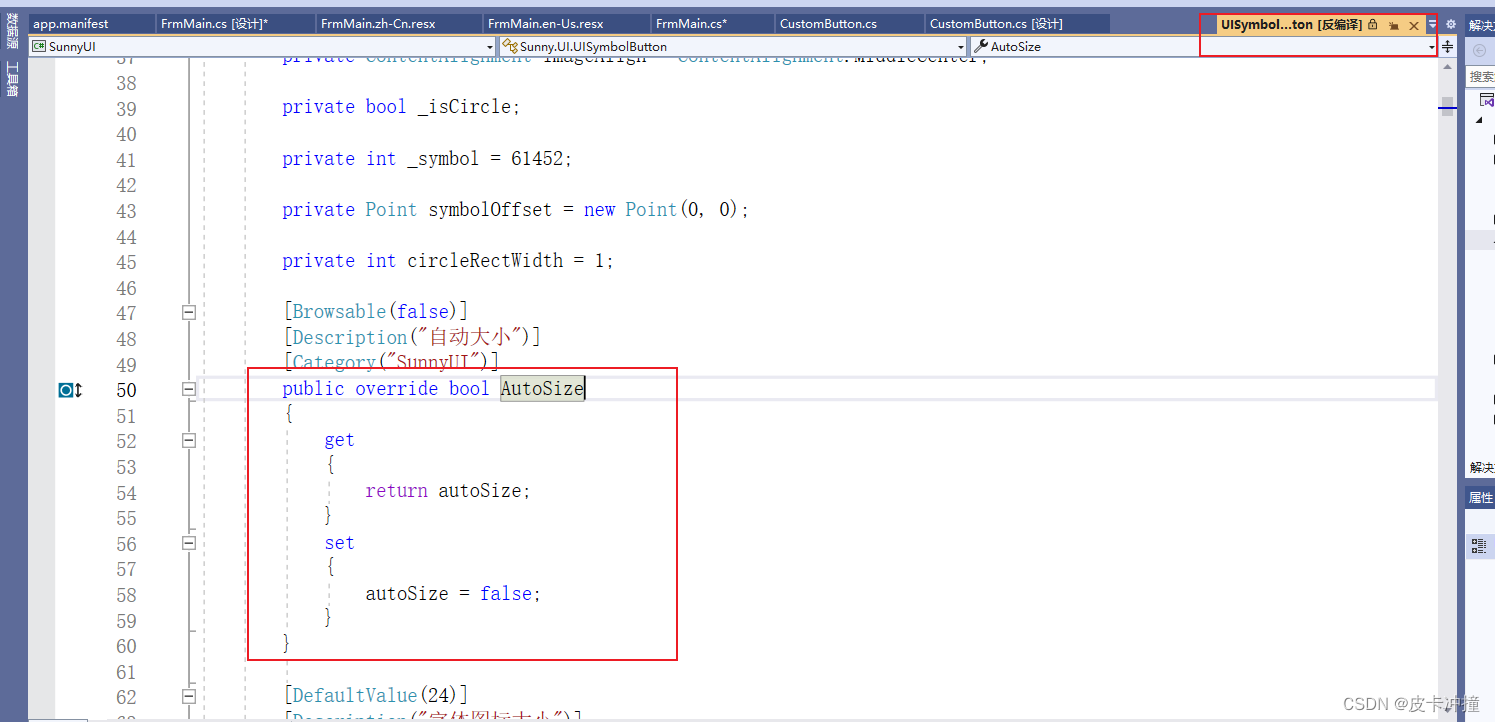Collapse the DefaultValue region at line 62
Screen dimensions: 1495x722
(x=188, y=696)
